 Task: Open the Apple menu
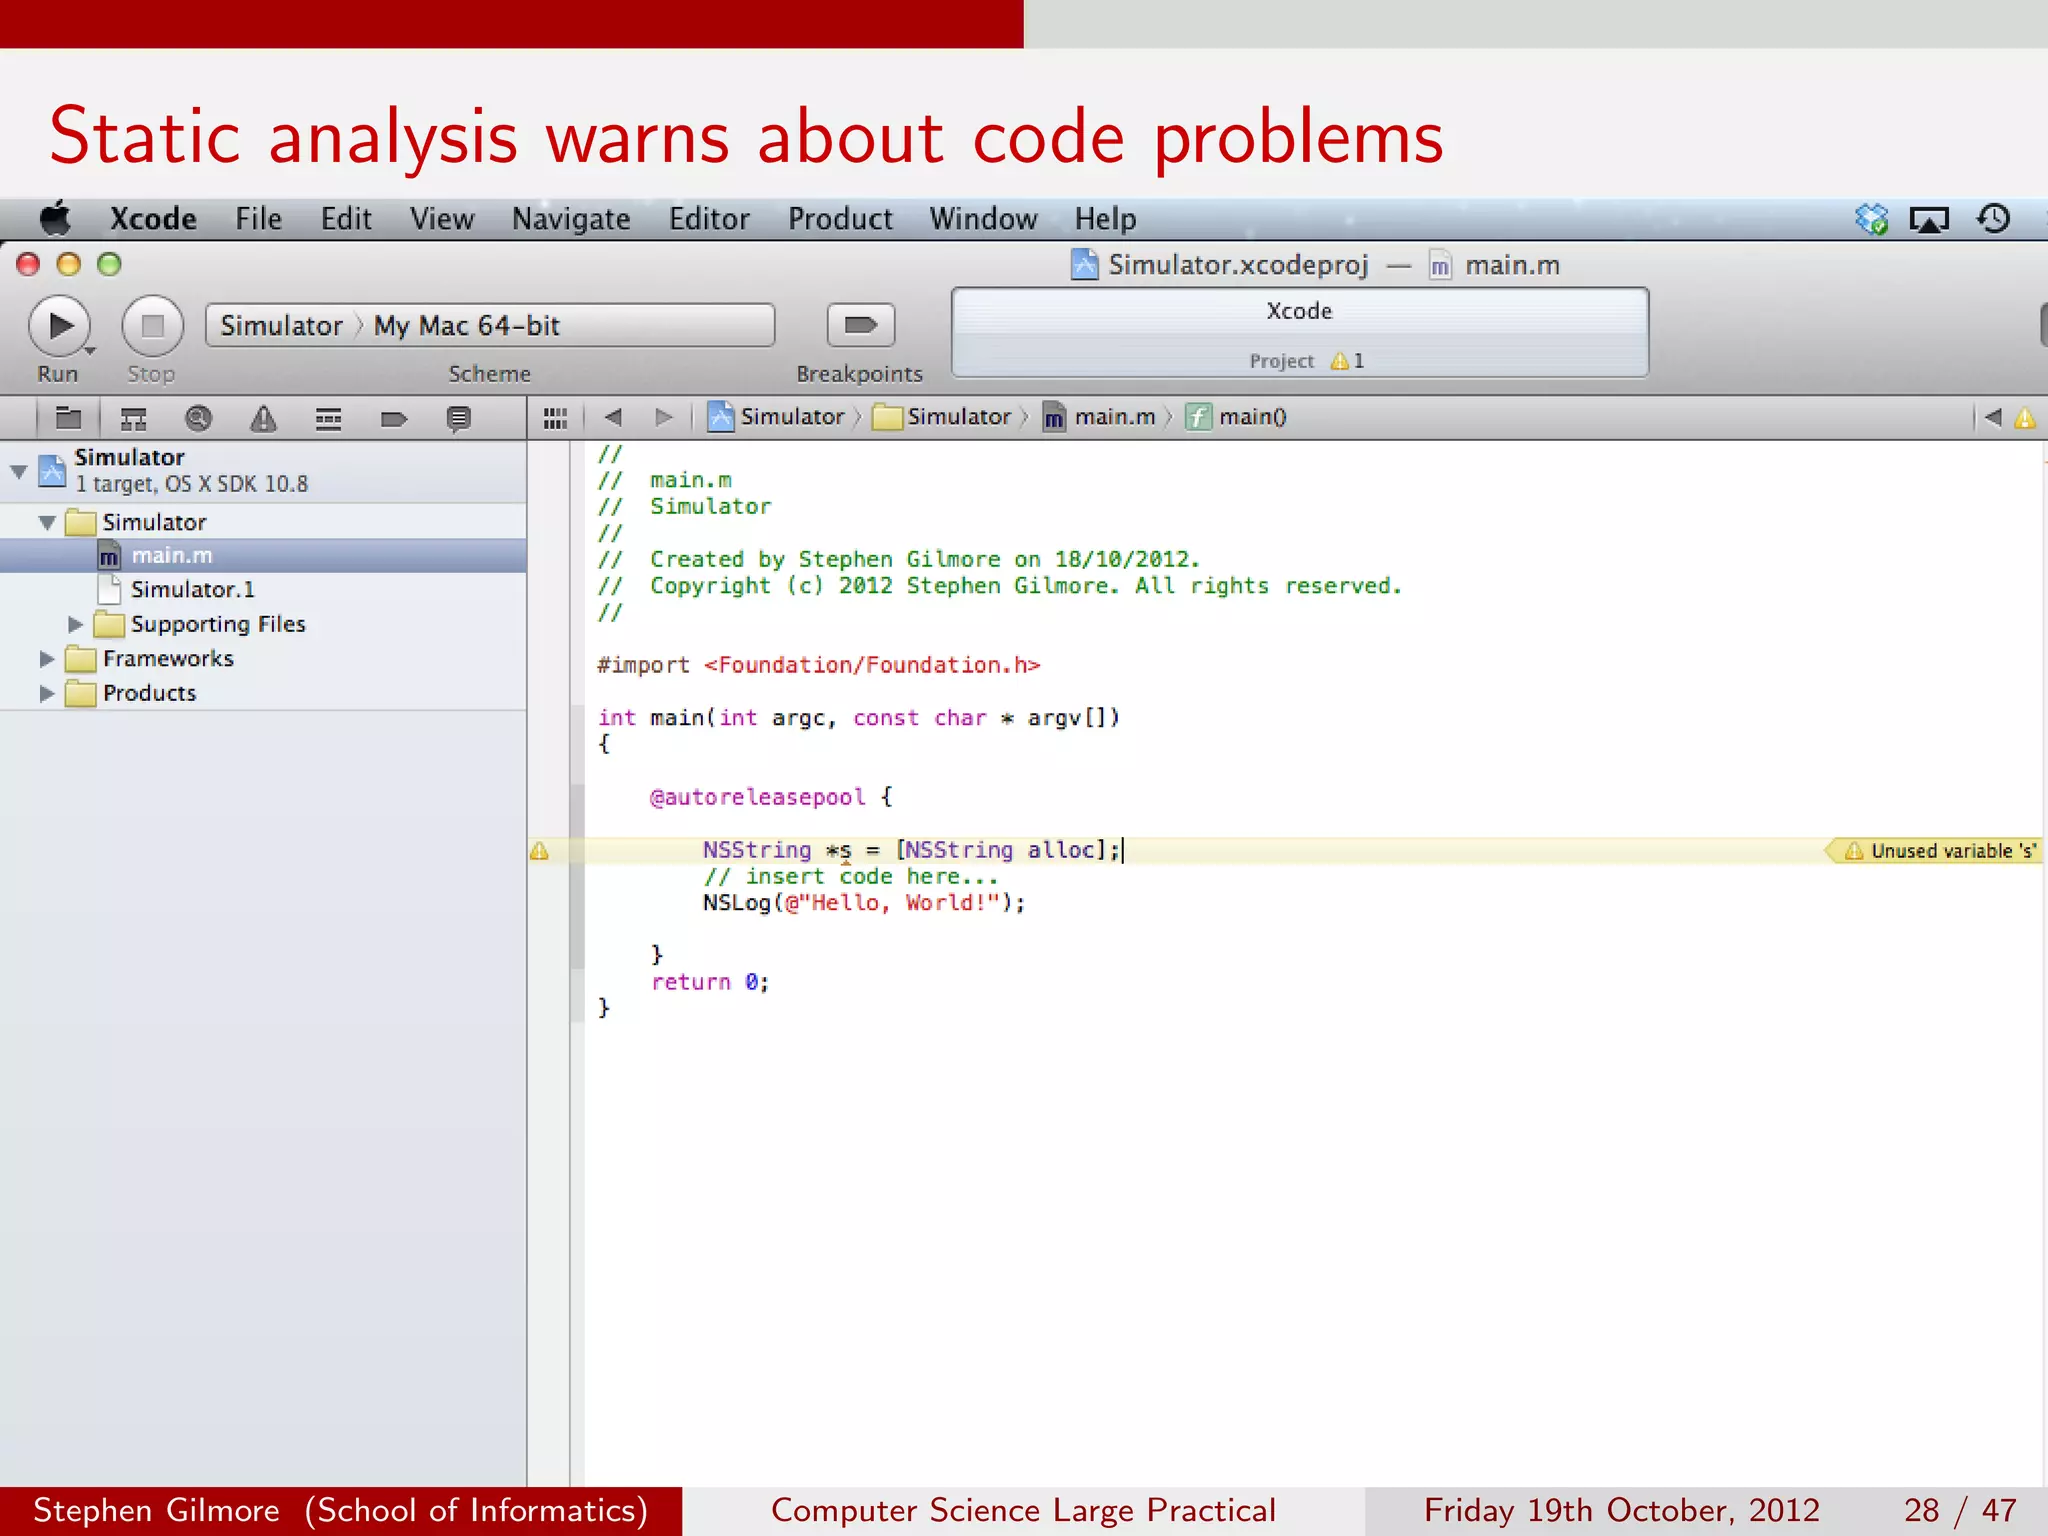pyautogui.click(x=56, y=218)
